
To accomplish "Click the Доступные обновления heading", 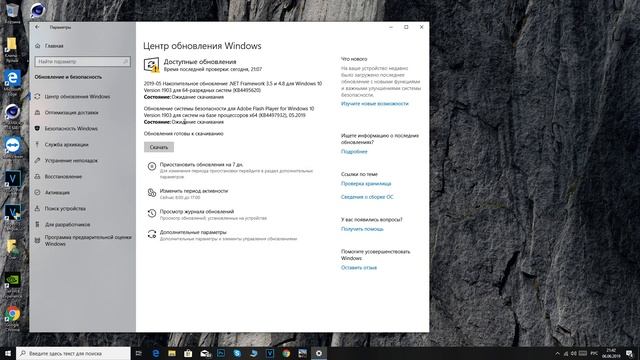I will (x=200, y=62).
